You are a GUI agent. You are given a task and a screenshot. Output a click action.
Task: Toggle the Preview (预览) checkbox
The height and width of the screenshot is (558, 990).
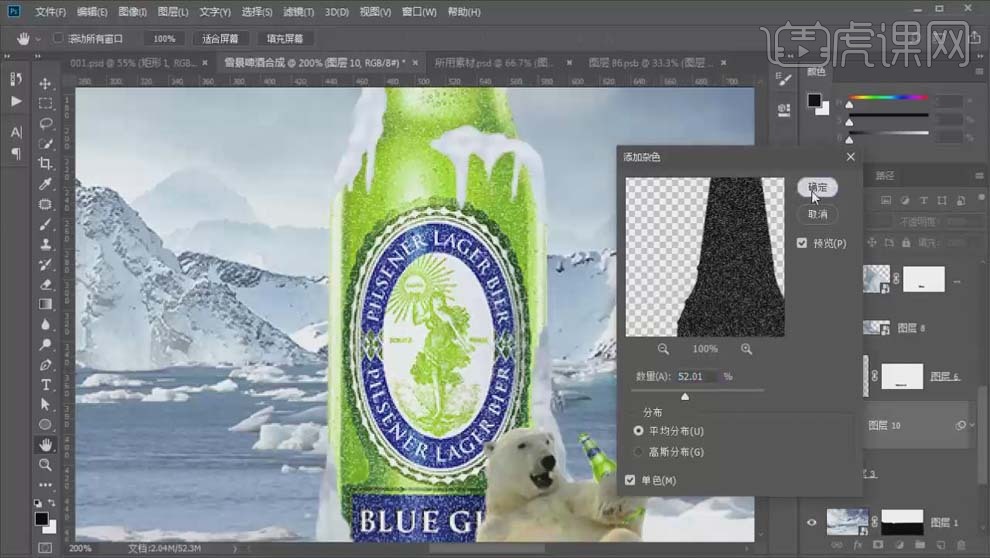(802, 243)
